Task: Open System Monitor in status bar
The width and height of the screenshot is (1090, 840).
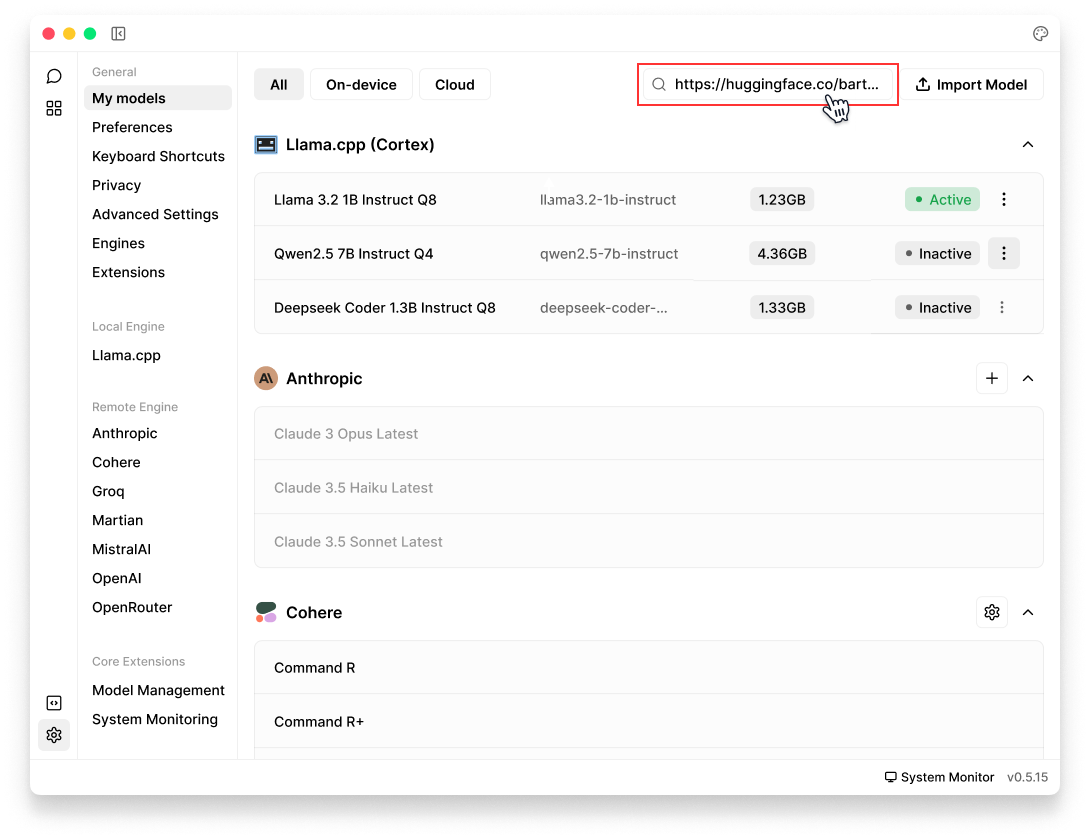Action: [939, 777]
